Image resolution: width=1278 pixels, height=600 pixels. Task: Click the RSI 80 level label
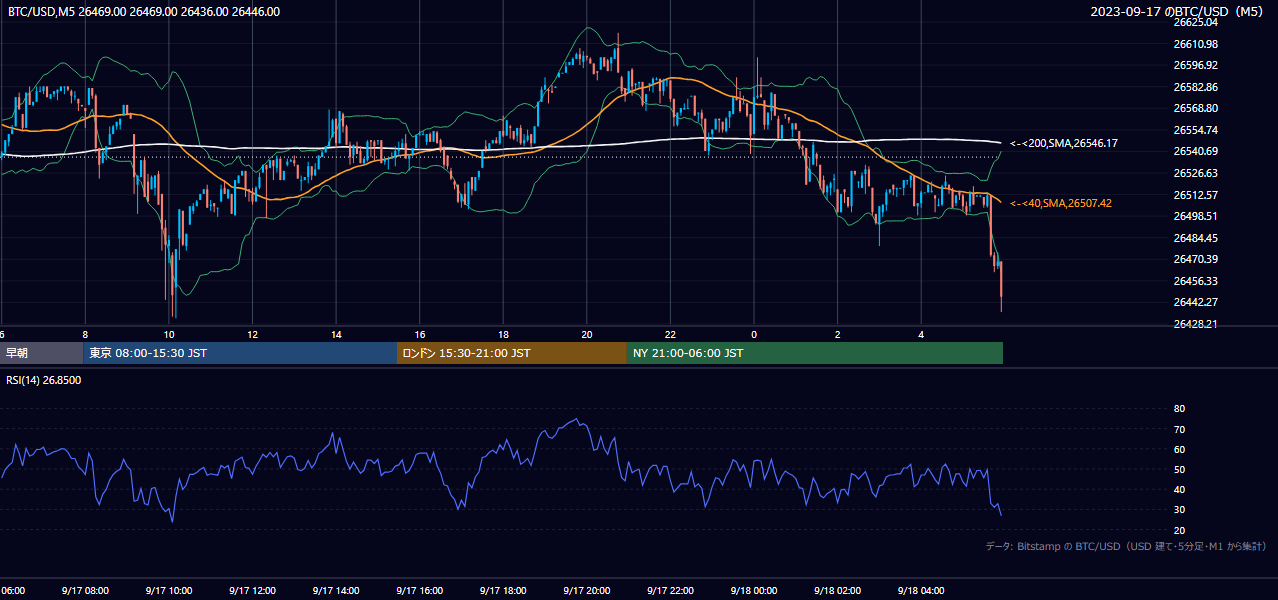(1179, 409)
